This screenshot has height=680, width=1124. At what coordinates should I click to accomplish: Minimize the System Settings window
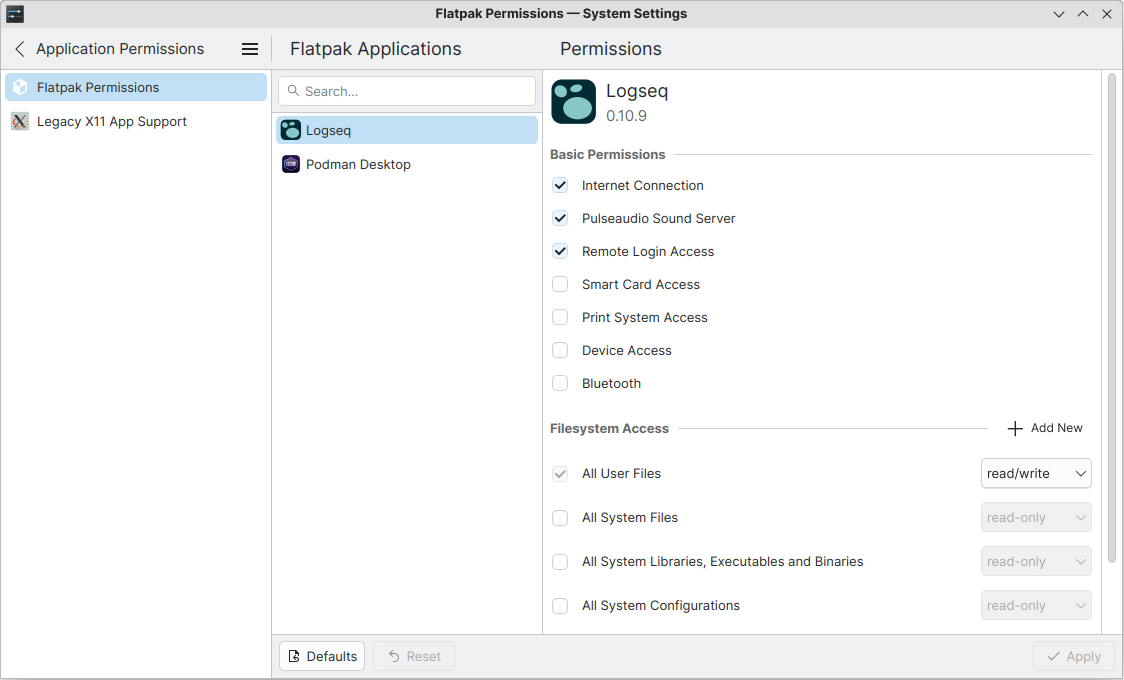pyautogui.click(x=1059, y=14)
